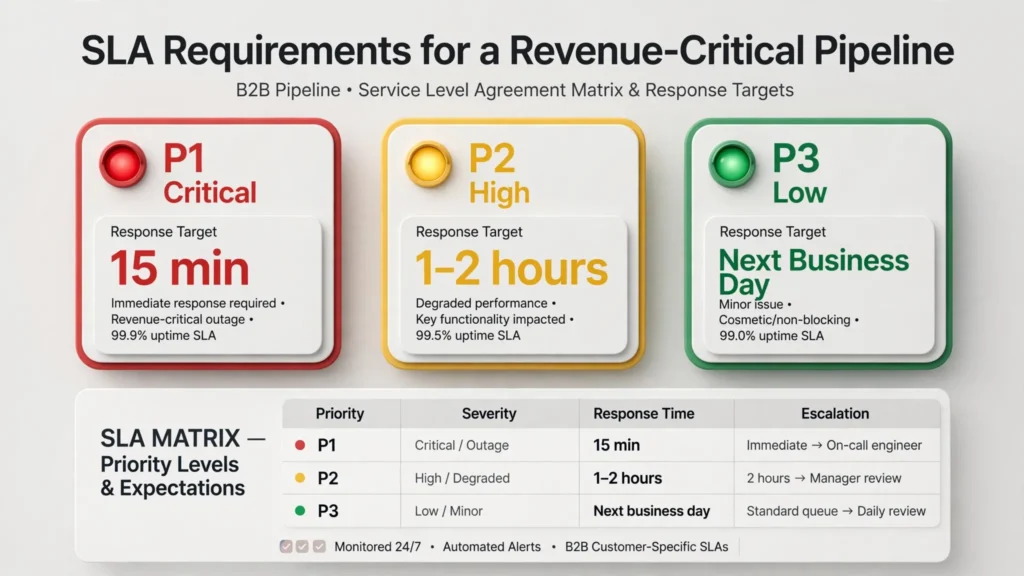Click the large '1–2 hours' response target
This screenshot has width=1024, height=576.
coord(511,268)
